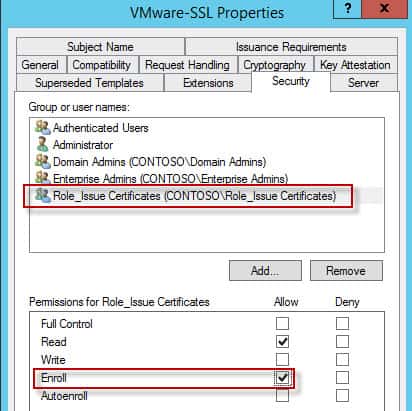Click the help question mark button
This screenshot has width=412, height=411.
pos(347,9)
